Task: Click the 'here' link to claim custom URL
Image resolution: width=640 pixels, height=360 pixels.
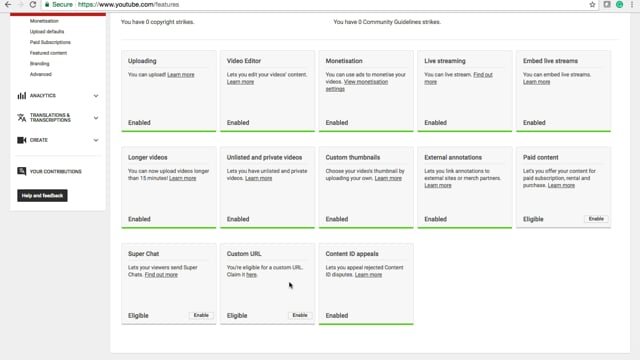Action: pos(251,275)
